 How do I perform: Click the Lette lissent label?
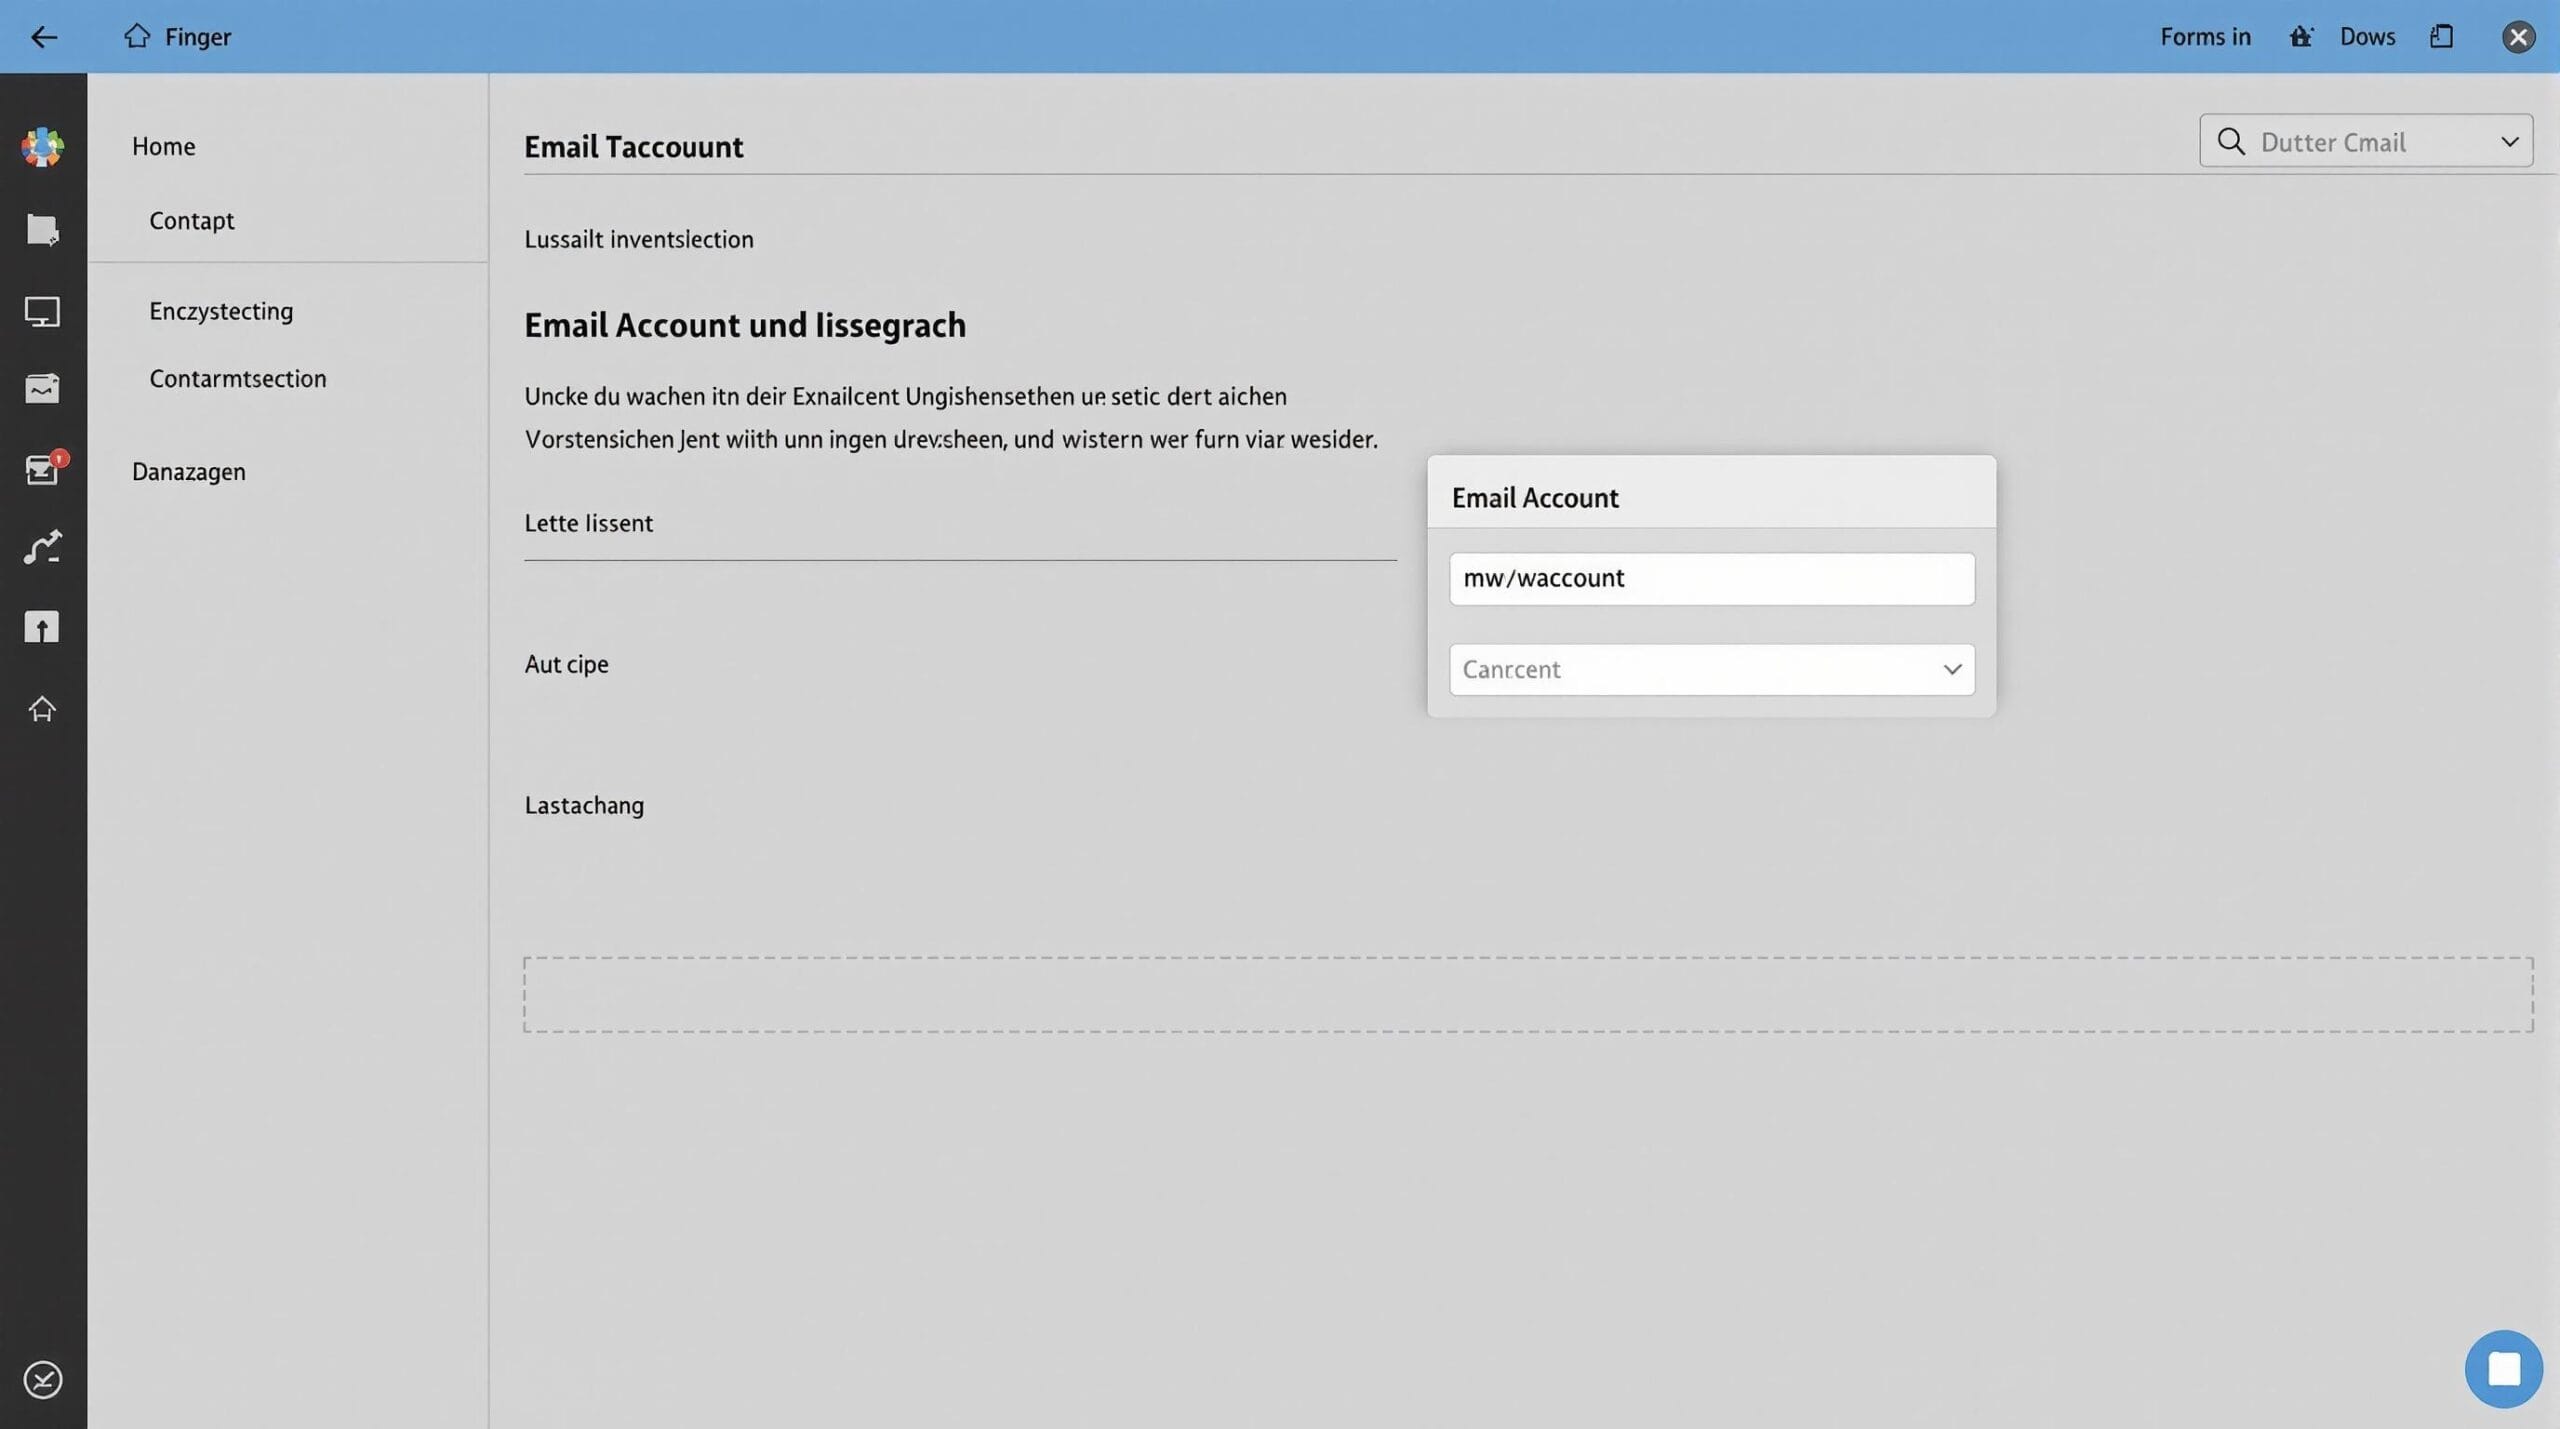point(588,523)
